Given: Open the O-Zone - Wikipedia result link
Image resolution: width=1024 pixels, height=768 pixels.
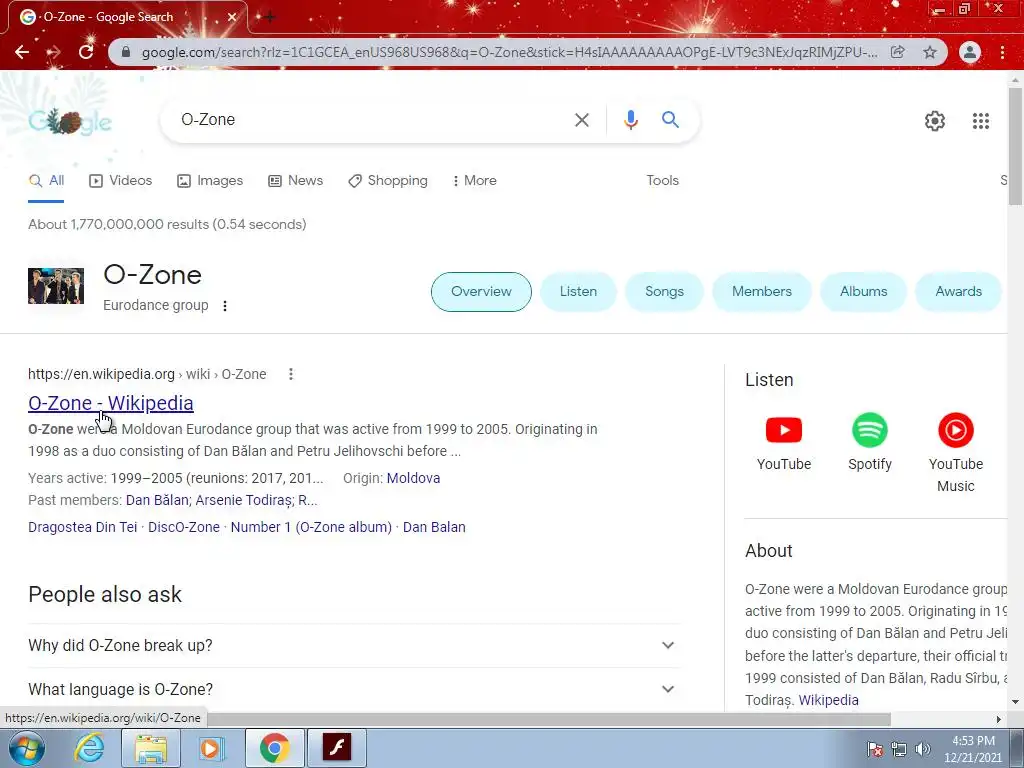Looking at the screenshot, I should pyautogui.click(x=110, y=403).
